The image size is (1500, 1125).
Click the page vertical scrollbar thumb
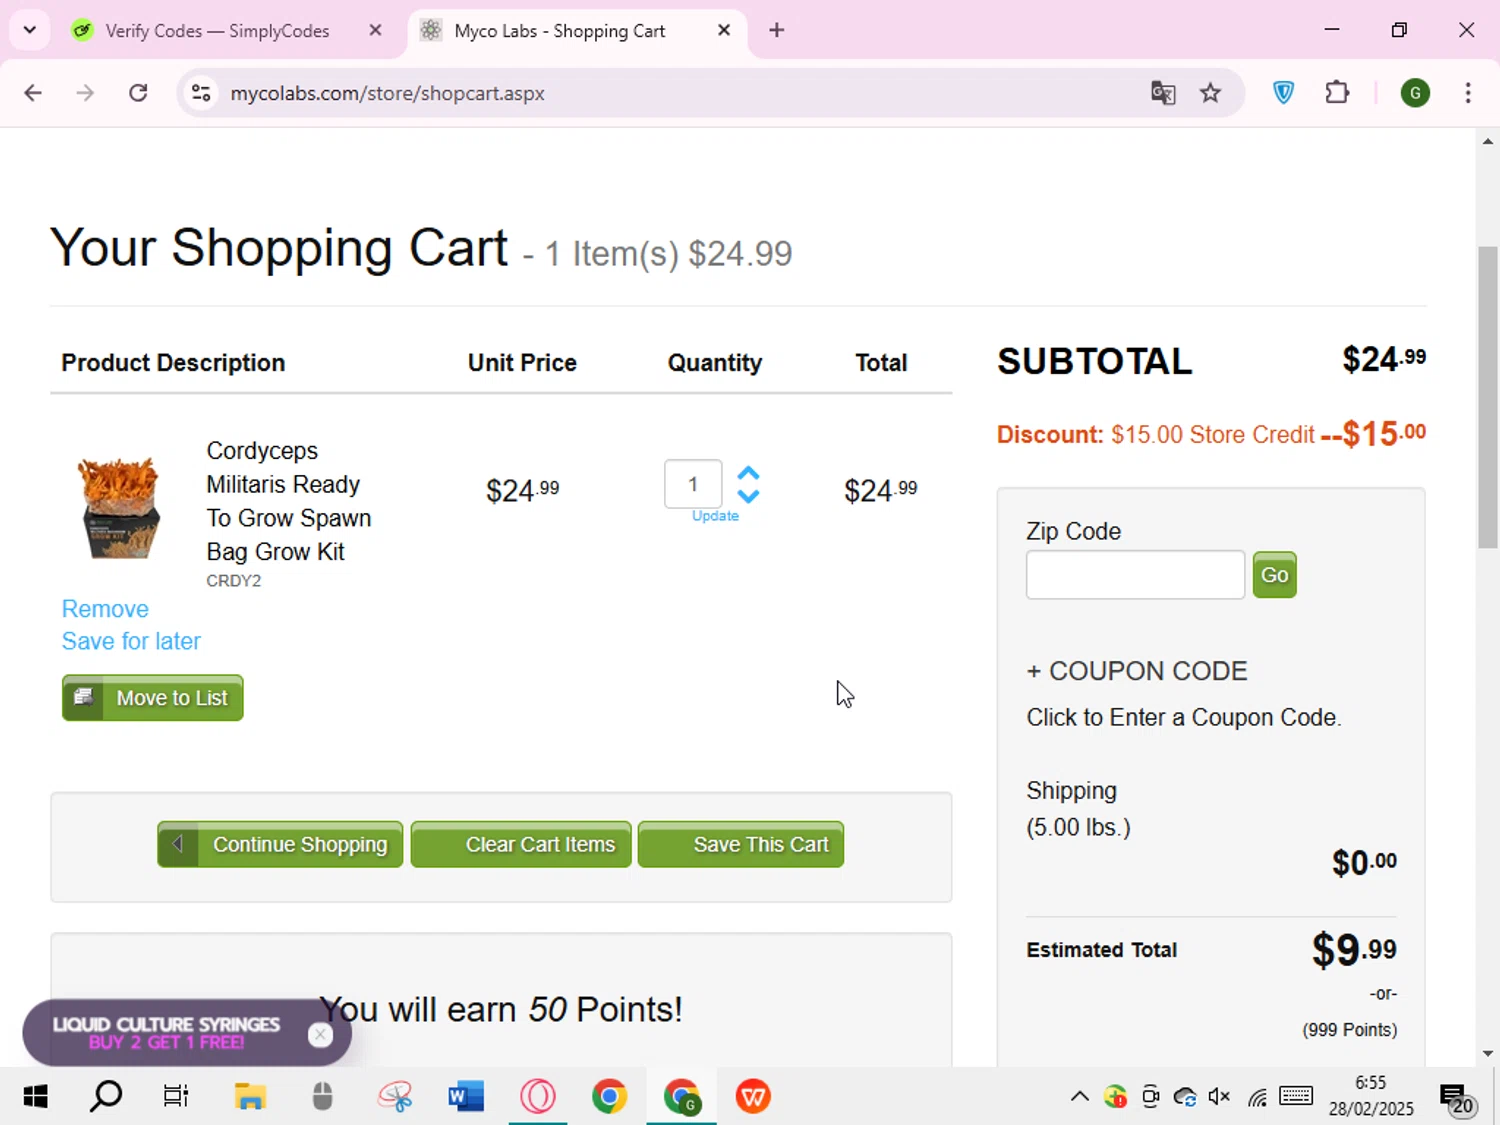(x=1488, y=397)
